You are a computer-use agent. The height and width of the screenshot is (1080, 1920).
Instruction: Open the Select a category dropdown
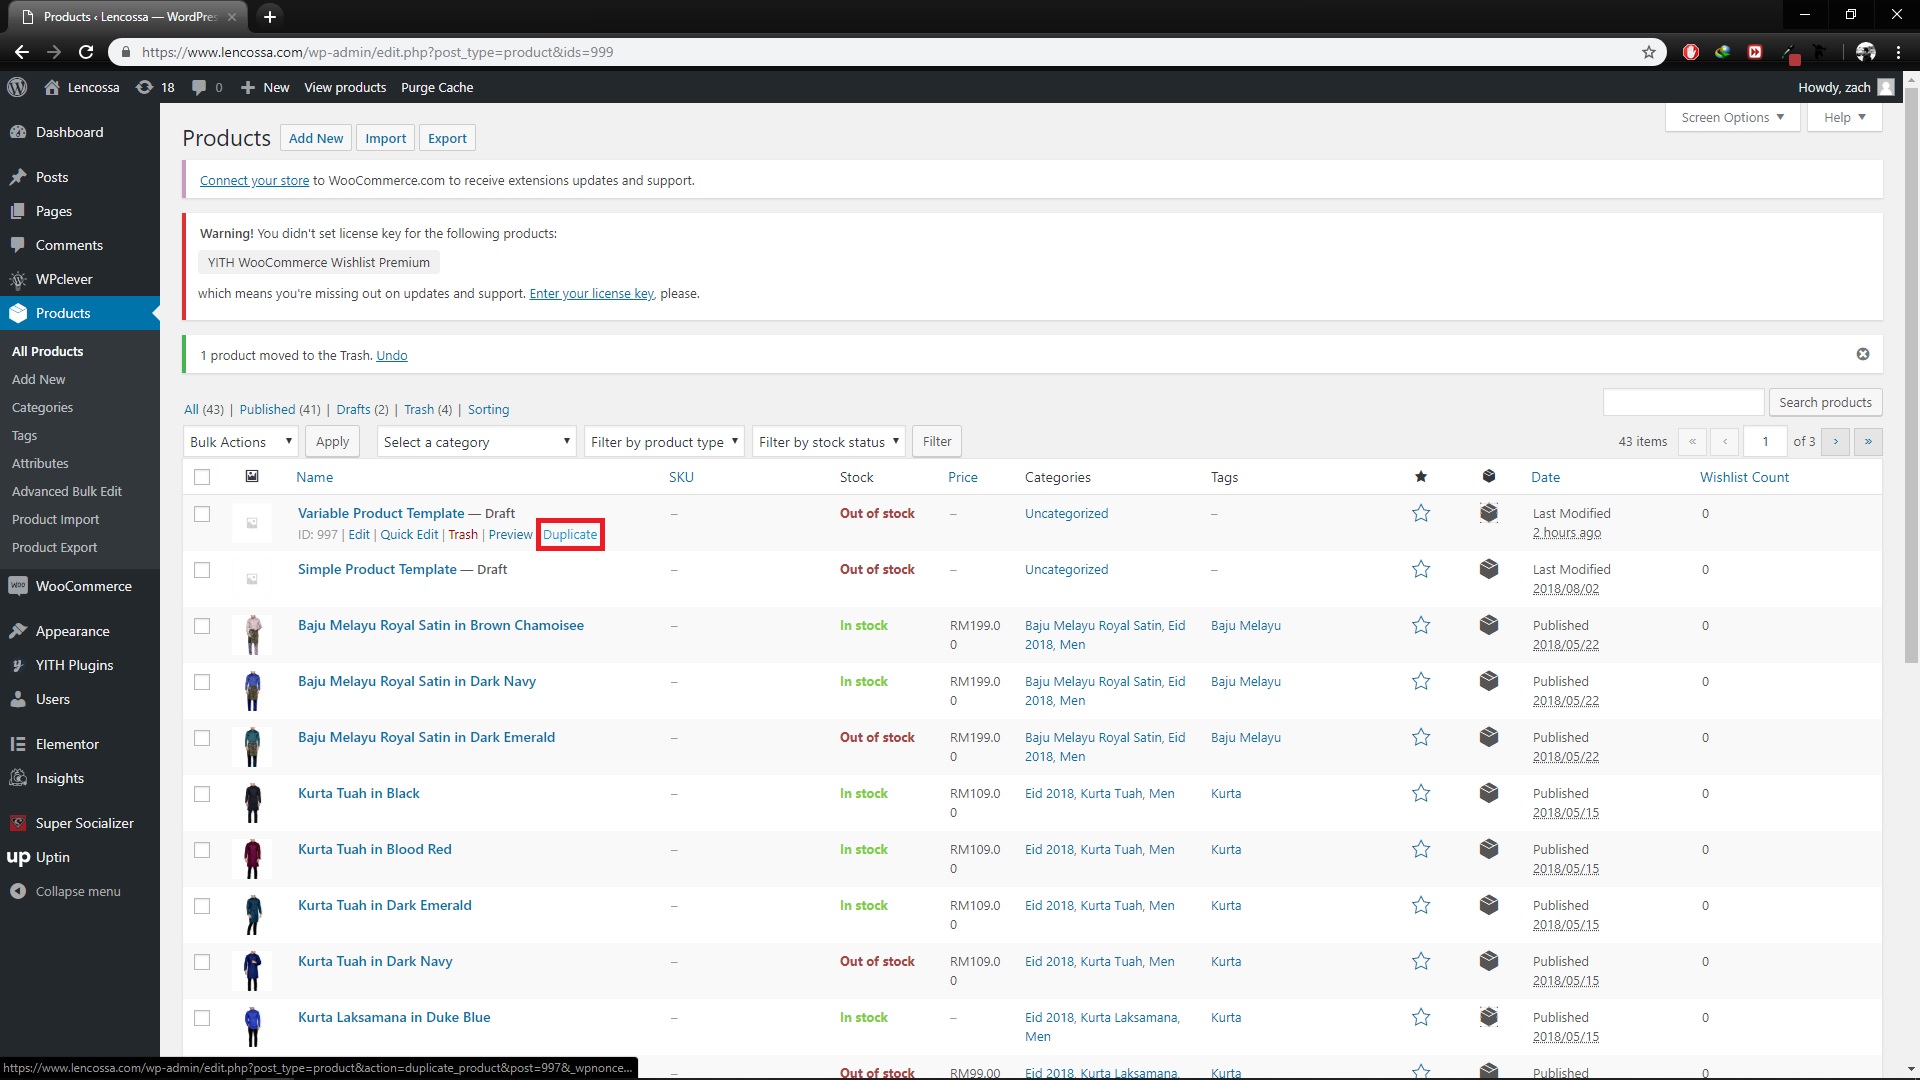[476, 442]
